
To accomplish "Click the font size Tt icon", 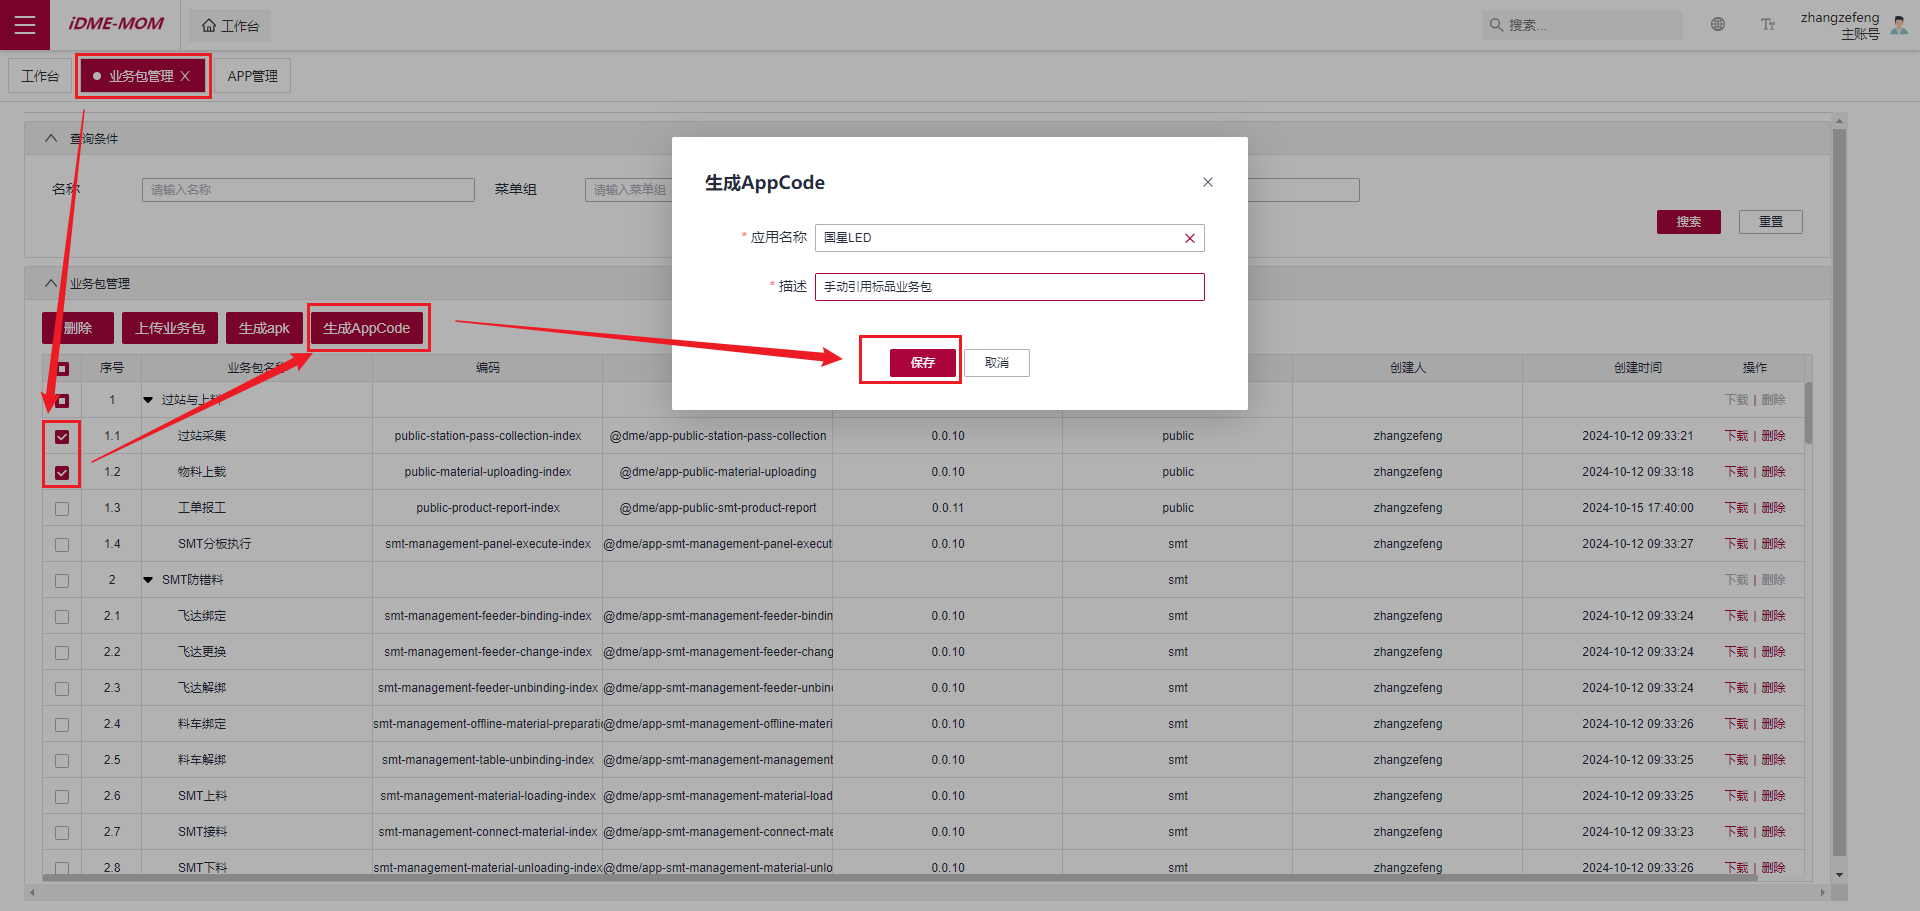I will coord(1768,25).
